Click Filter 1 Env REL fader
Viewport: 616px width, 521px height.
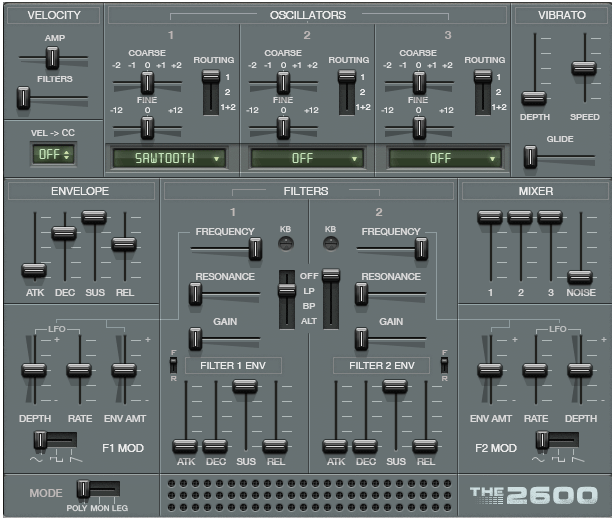click(x=275, y=446)
